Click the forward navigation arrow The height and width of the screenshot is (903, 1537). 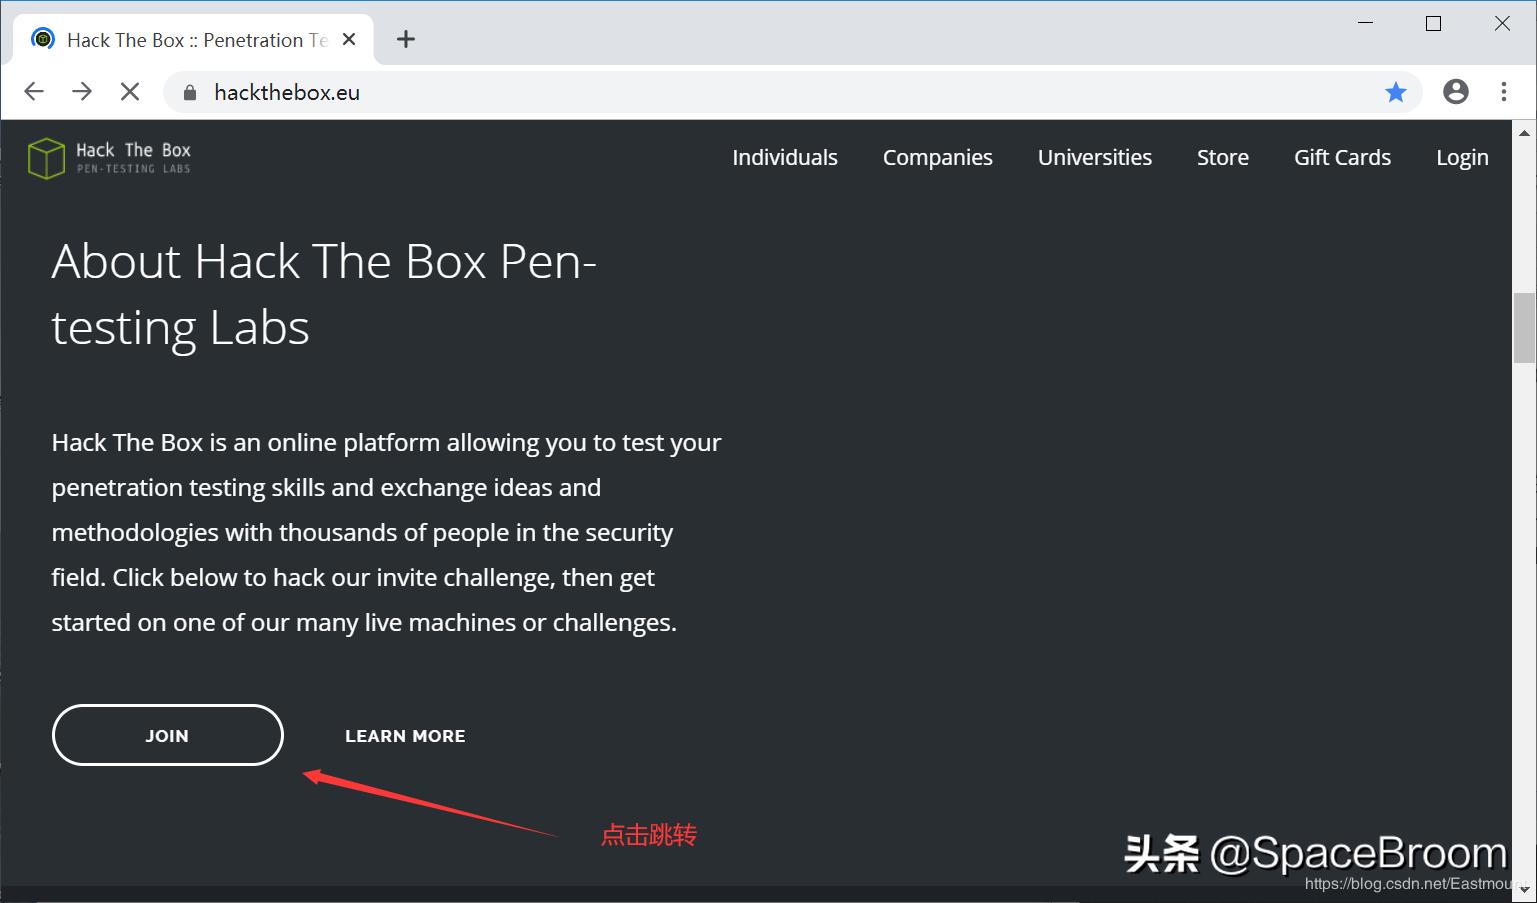(81, 91)
